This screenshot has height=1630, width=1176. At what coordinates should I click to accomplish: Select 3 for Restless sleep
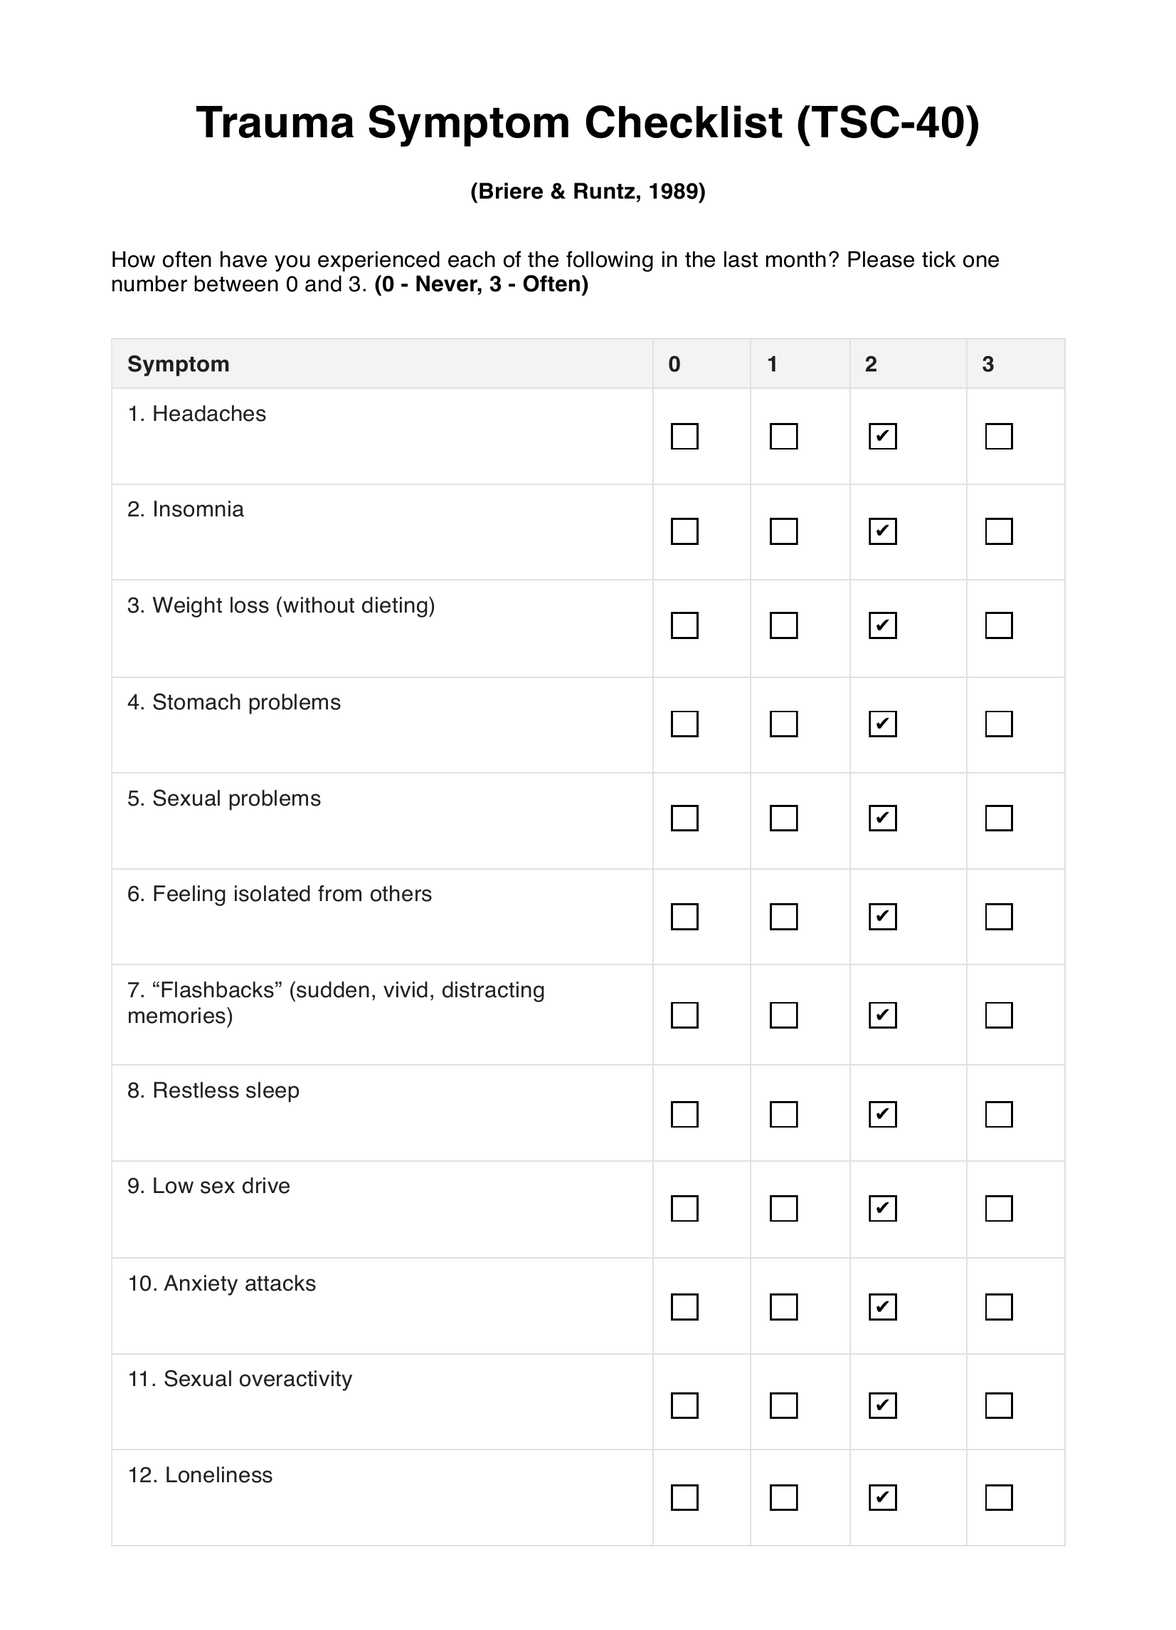coord(998,1114)
